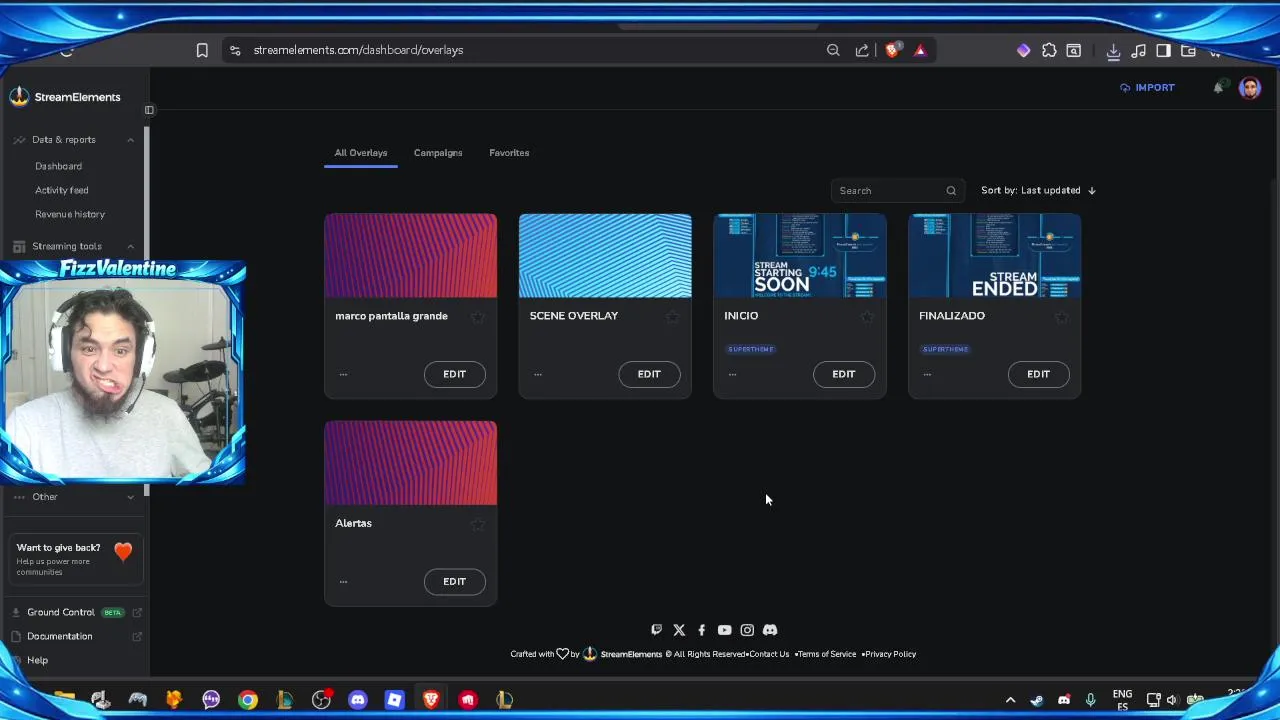
Task: Open StreamElements Instagram social icon
Action: [x=747, y=630]
